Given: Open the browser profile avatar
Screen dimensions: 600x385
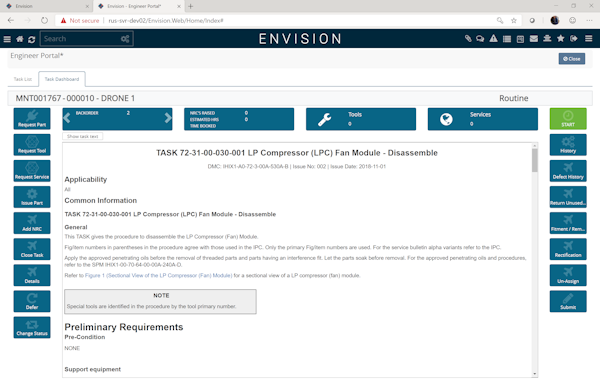Looking at the screenshot, I should (555, 20).
